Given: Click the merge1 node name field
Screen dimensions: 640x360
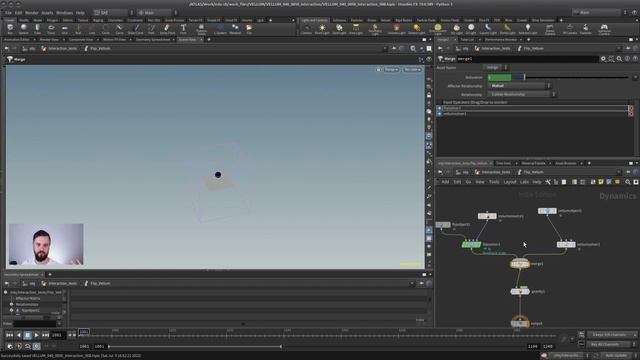Looking at the screenshot, I should click(527, 59).
